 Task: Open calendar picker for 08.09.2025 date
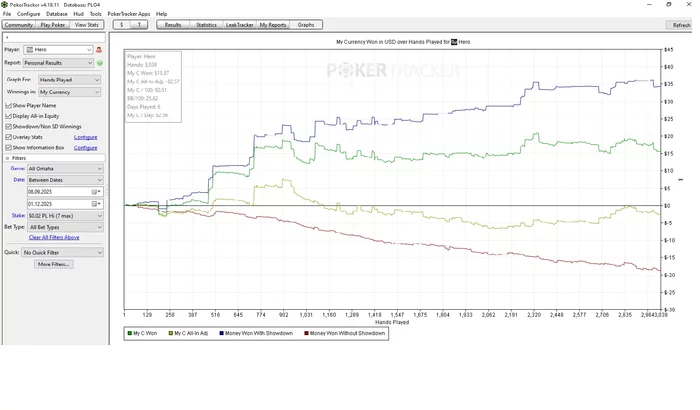pyautogui.click(x=96, y=192)
